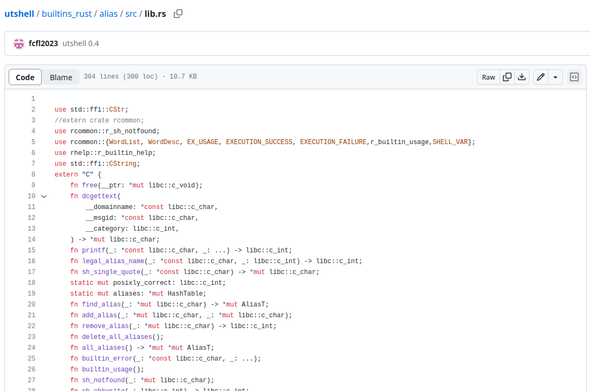Viewport: 590px width, 391px height.
Task: Click the delete_all_aliases function name
Action: coord(117,337)
